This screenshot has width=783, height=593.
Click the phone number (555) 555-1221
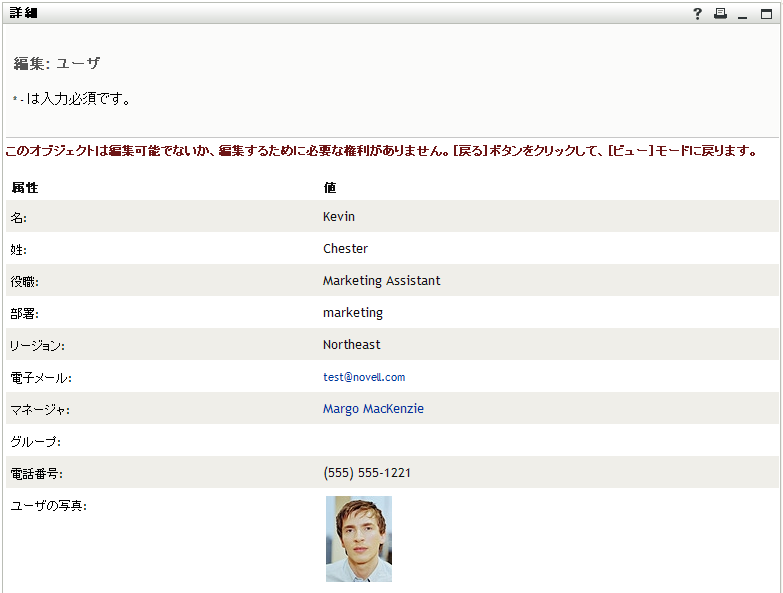pyautogui.click(x=367, y=473)
